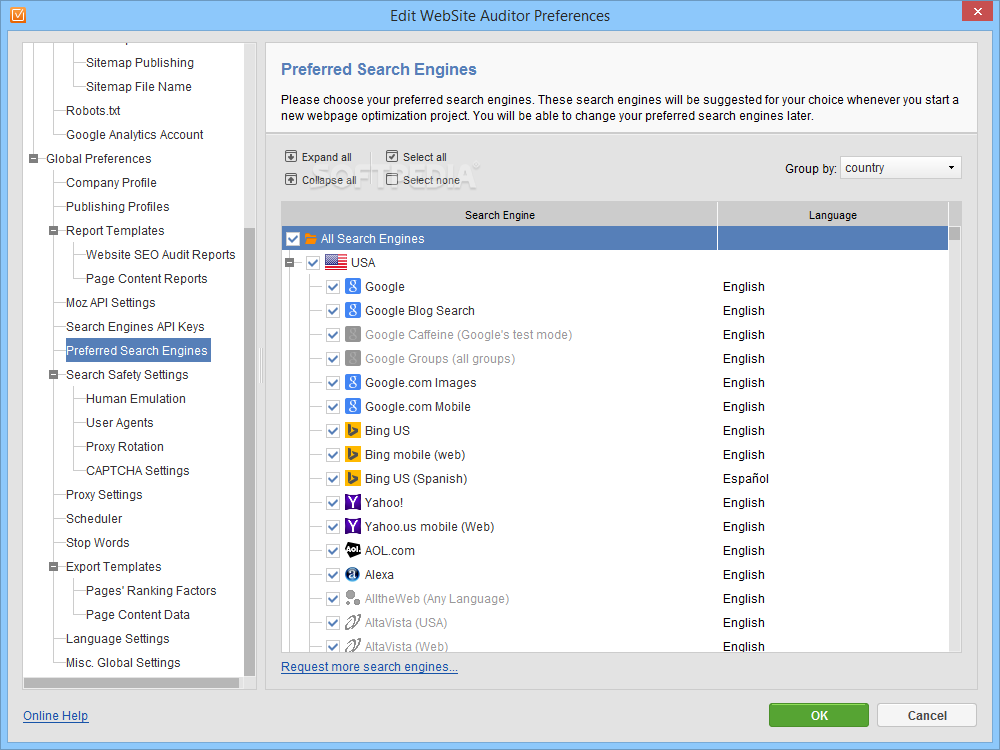
Task: Click the WebSite Auditor title bar icon
Action: (18, 15)
